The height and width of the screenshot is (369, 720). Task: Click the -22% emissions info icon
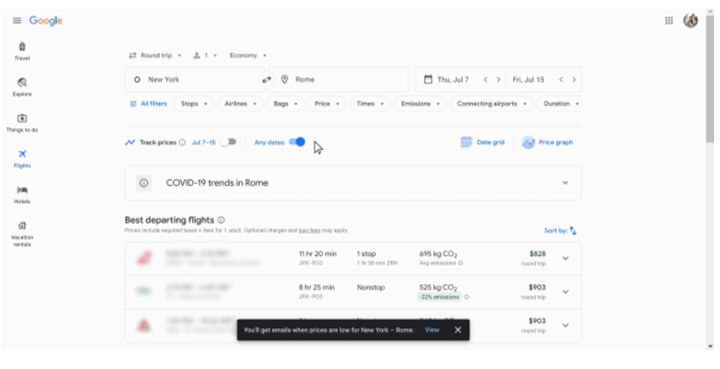[467, 297]
